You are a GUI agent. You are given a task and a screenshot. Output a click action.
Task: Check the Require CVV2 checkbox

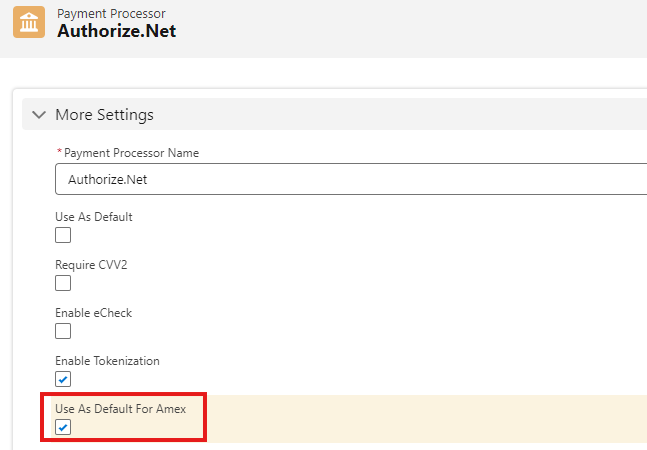tap(63, 283)
